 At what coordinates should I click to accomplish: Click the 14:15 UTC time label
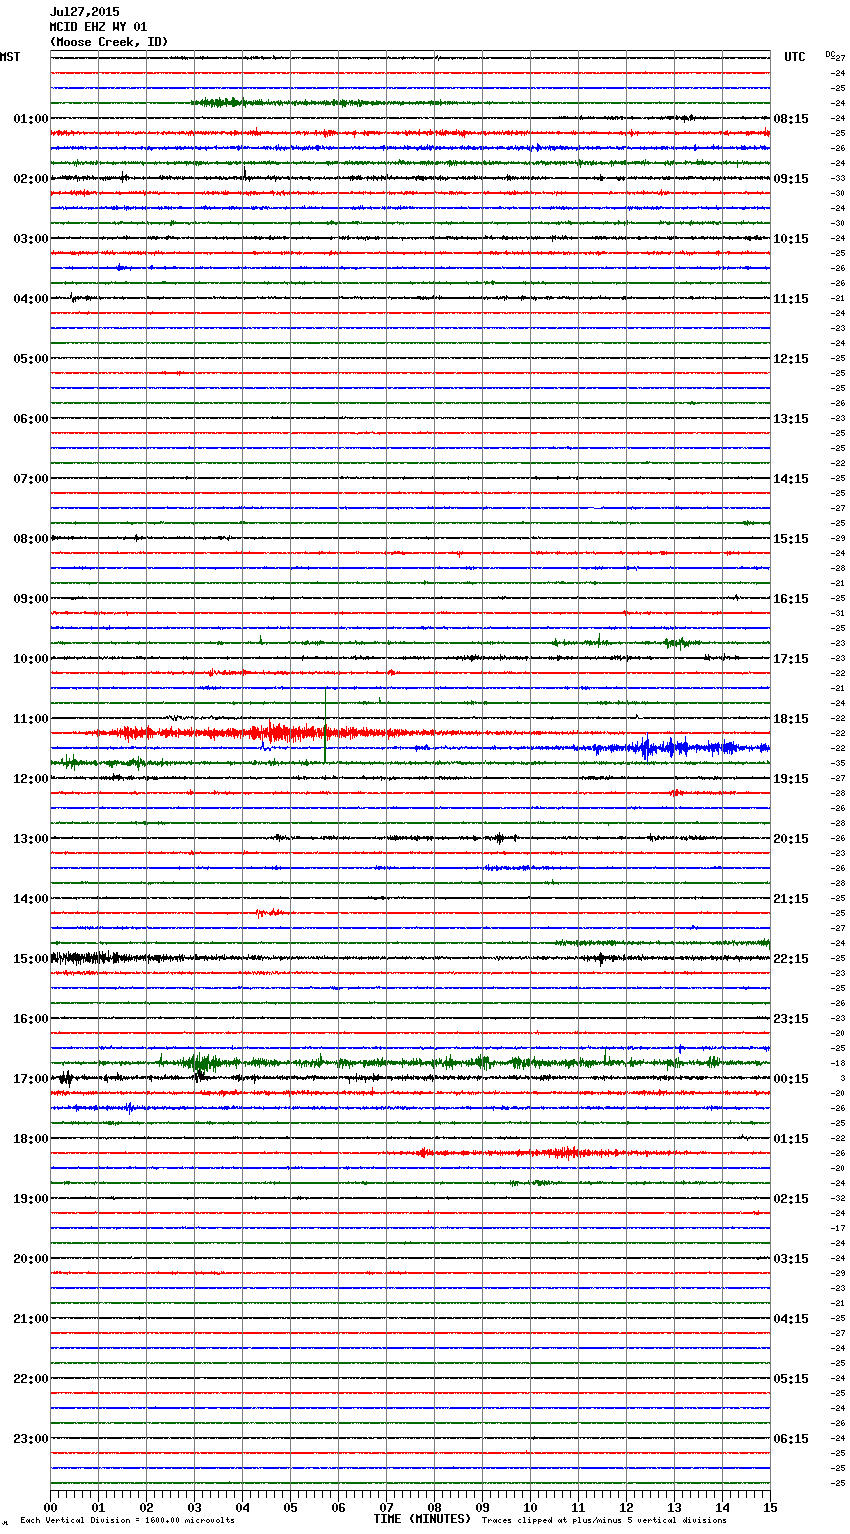pos(791,479)
